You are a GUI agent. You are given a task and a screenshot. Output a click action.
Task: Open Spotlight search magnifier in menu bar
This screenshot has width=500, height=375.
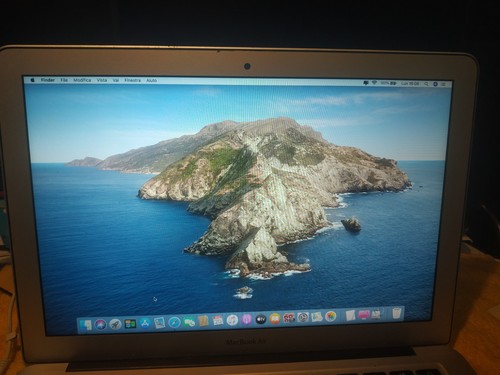[426, 84]
